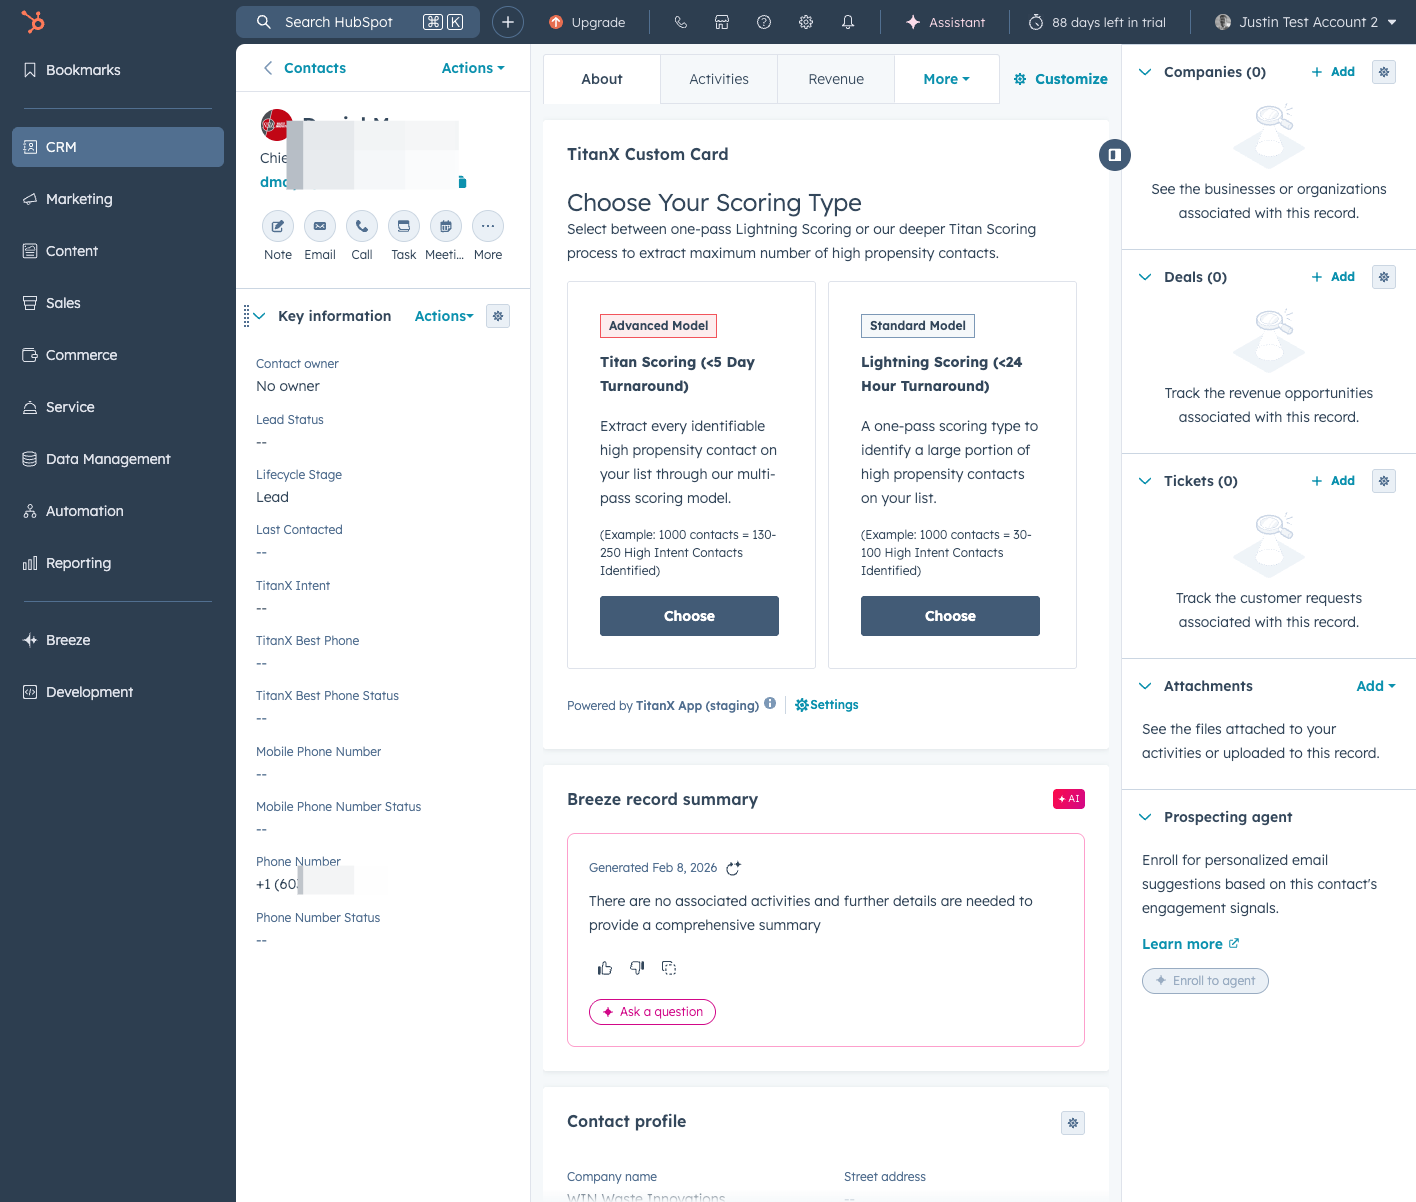Image resolution: width=1416 pixels, height=1202 pixels.
Task: Open the notifications bell
Action: (x=848, y=22)
